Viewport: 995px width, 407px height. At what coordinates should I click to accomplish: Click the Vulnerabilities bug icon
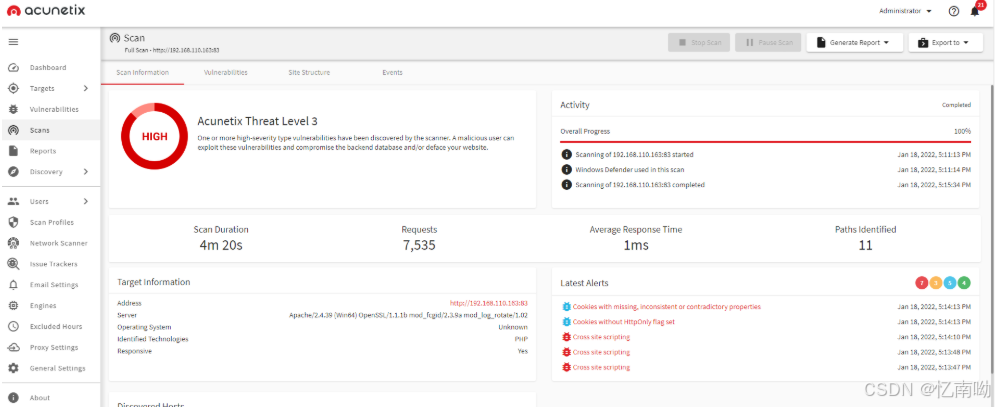(x=13, y=109)
